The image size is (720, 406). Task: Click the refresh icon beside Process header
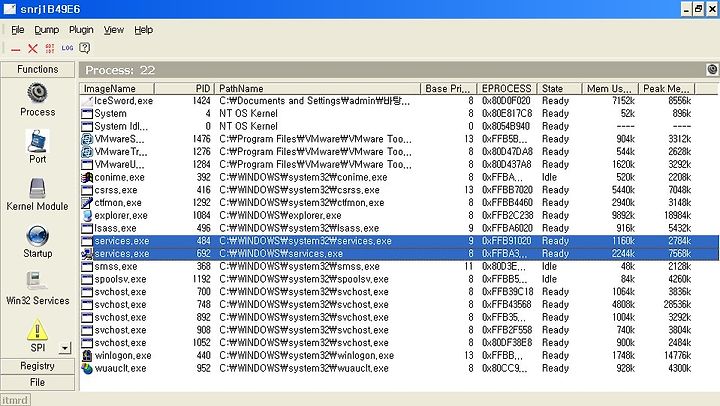(x=712, y=69)
